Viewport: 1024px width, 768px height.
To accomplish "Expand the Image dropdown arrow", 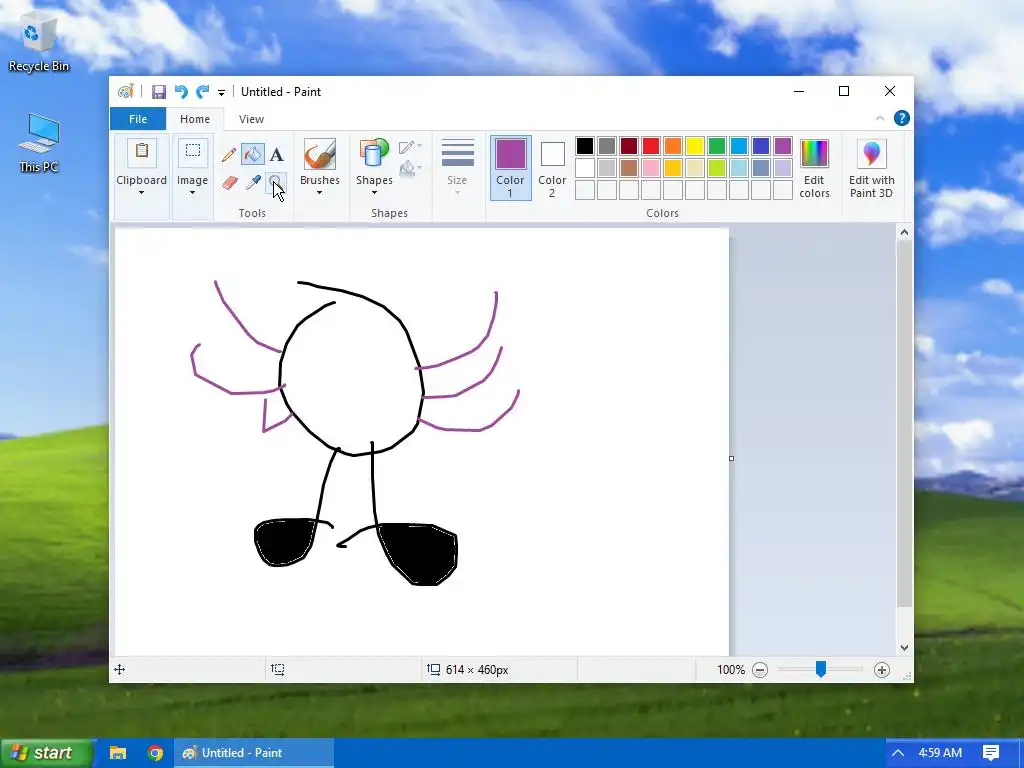I will (193, 193).
